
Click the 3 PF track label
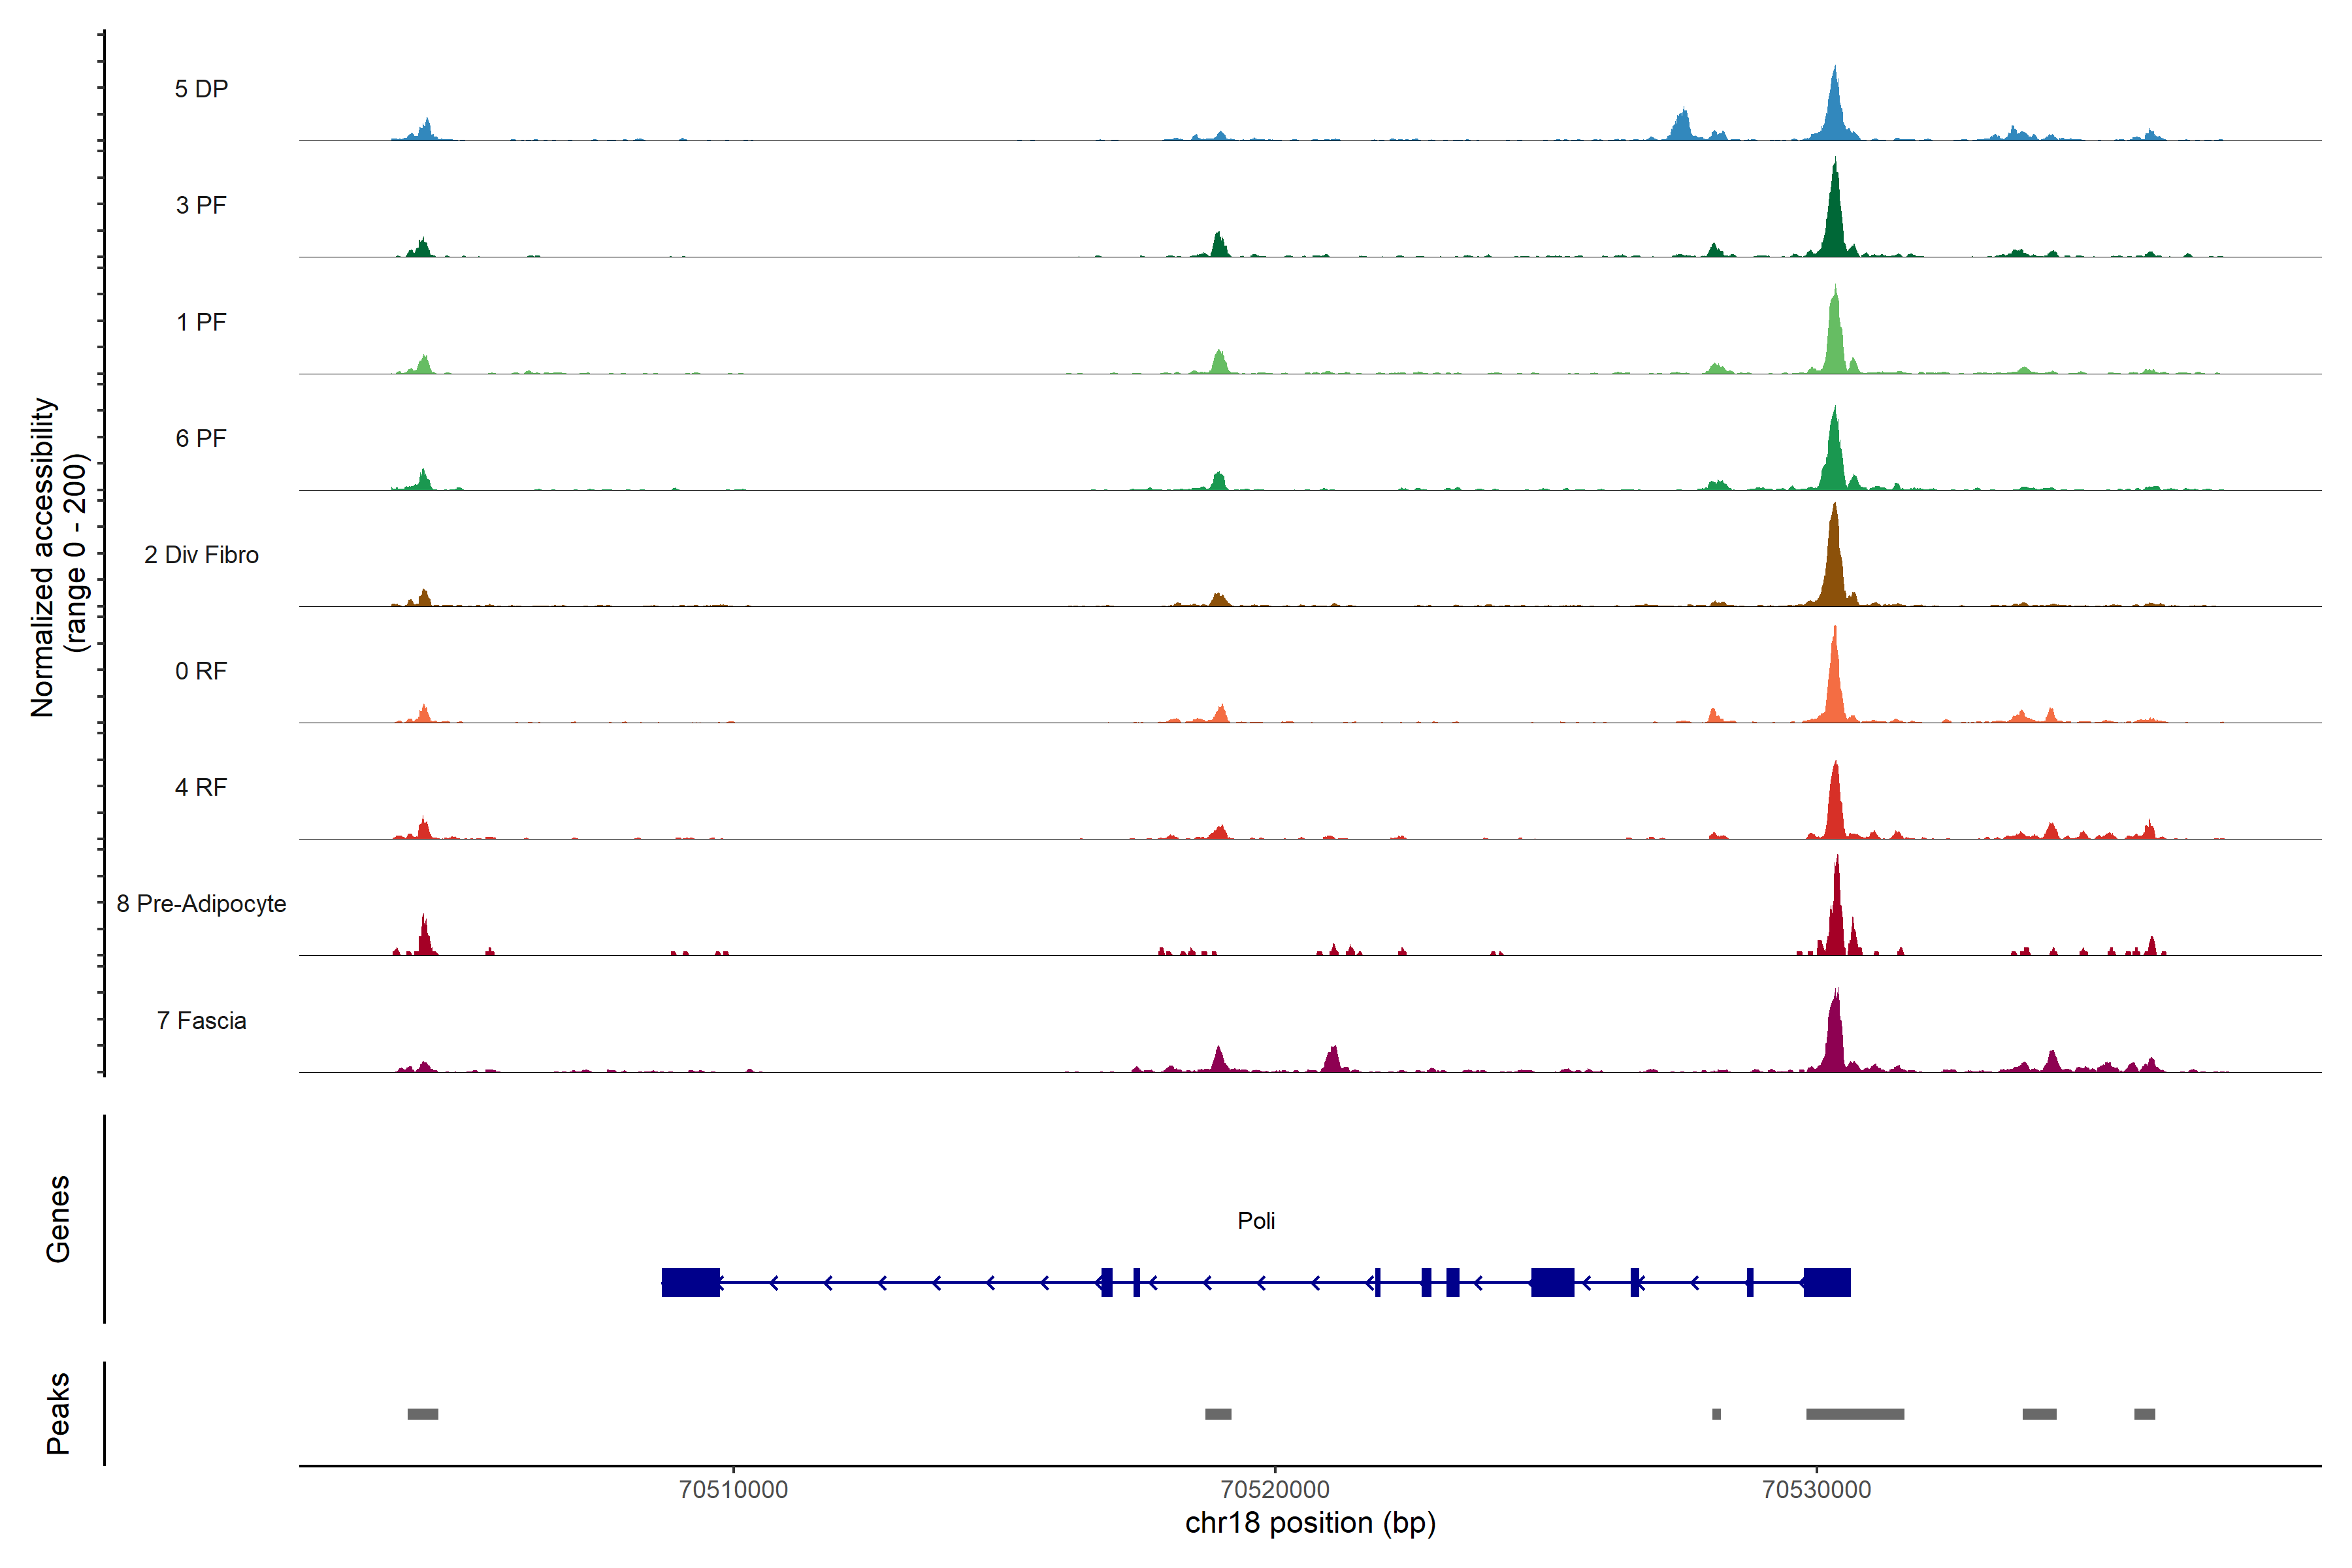coord(201,205)
